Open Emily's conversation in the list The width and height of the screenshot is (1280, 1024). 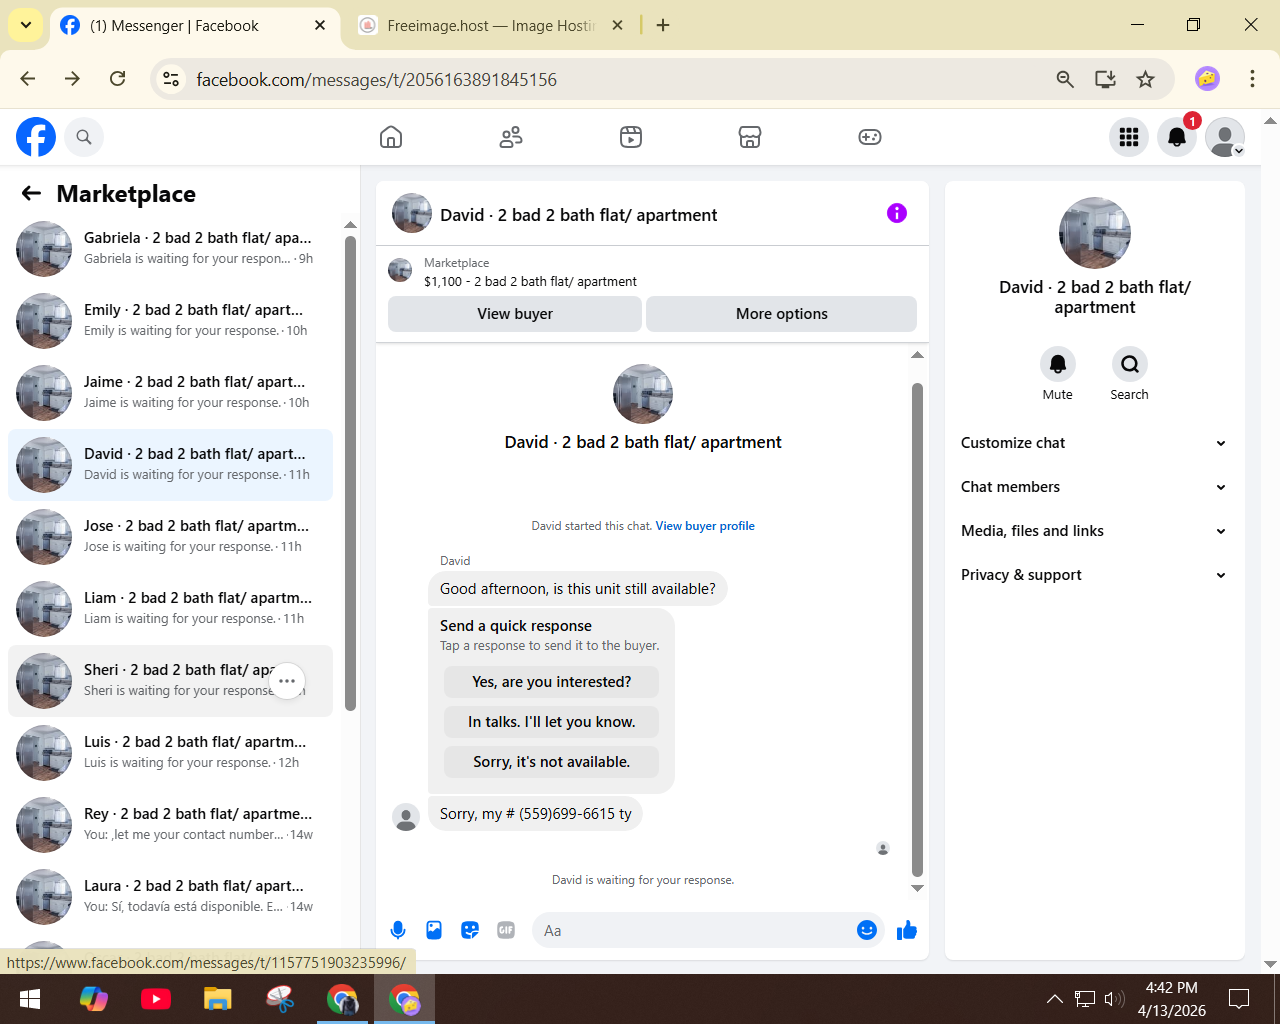pyautogui.click(x=170, y=320)
